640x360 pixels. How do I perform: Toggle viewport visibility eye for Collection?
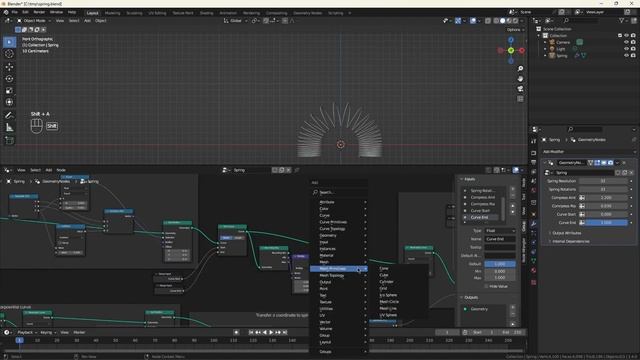pyautogui.click(x=627, y=36)
